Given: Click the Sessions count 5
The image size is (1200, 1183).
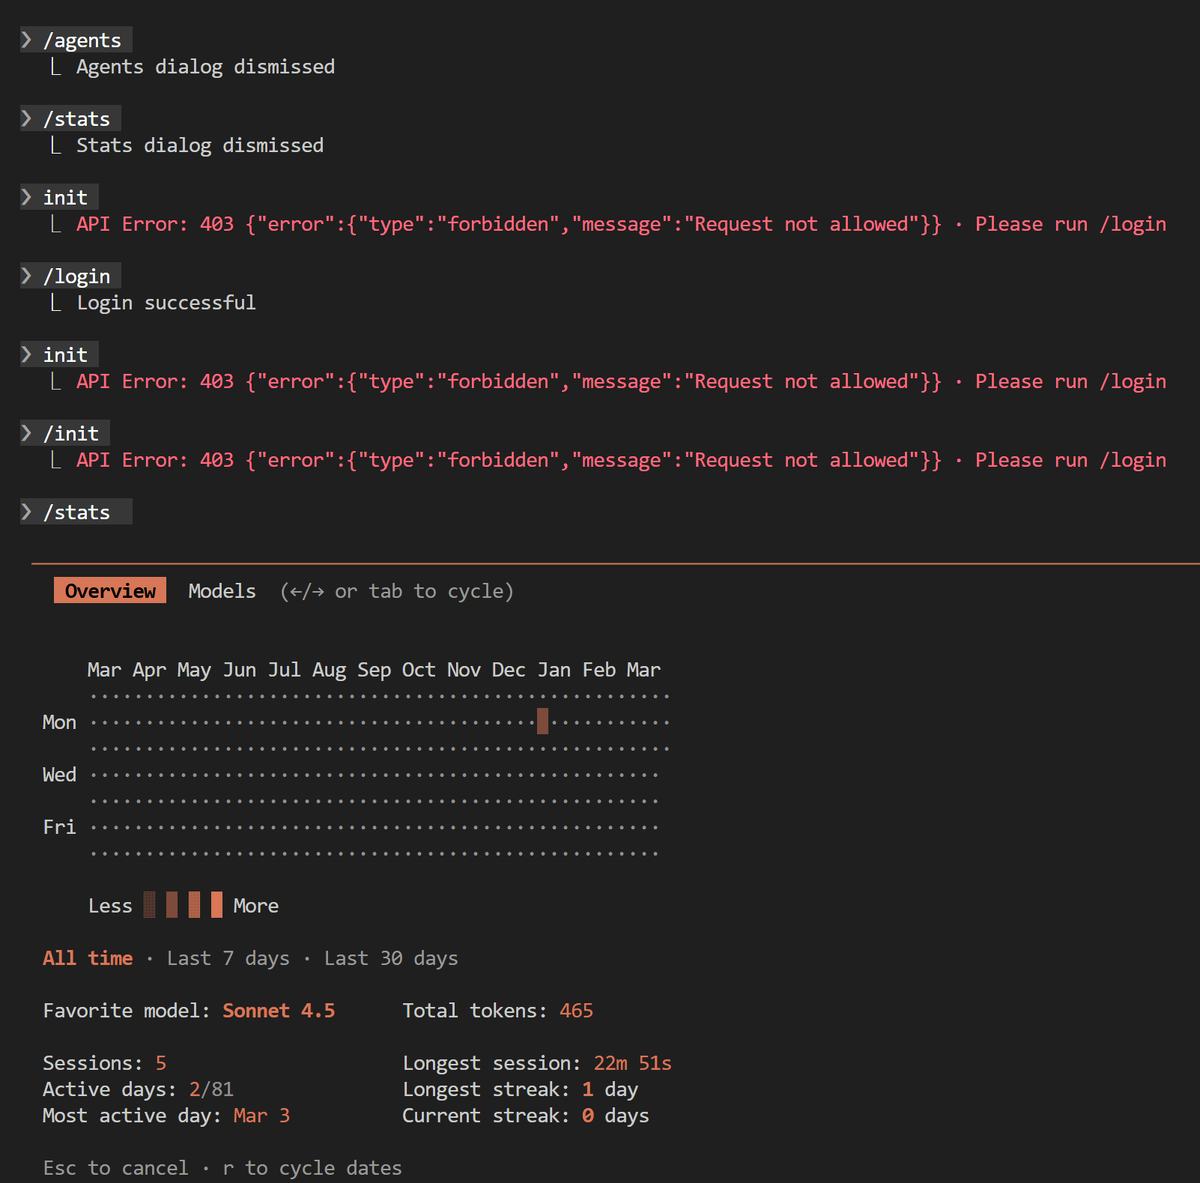Looking at the screenshot, I should tap(161, 1063).
